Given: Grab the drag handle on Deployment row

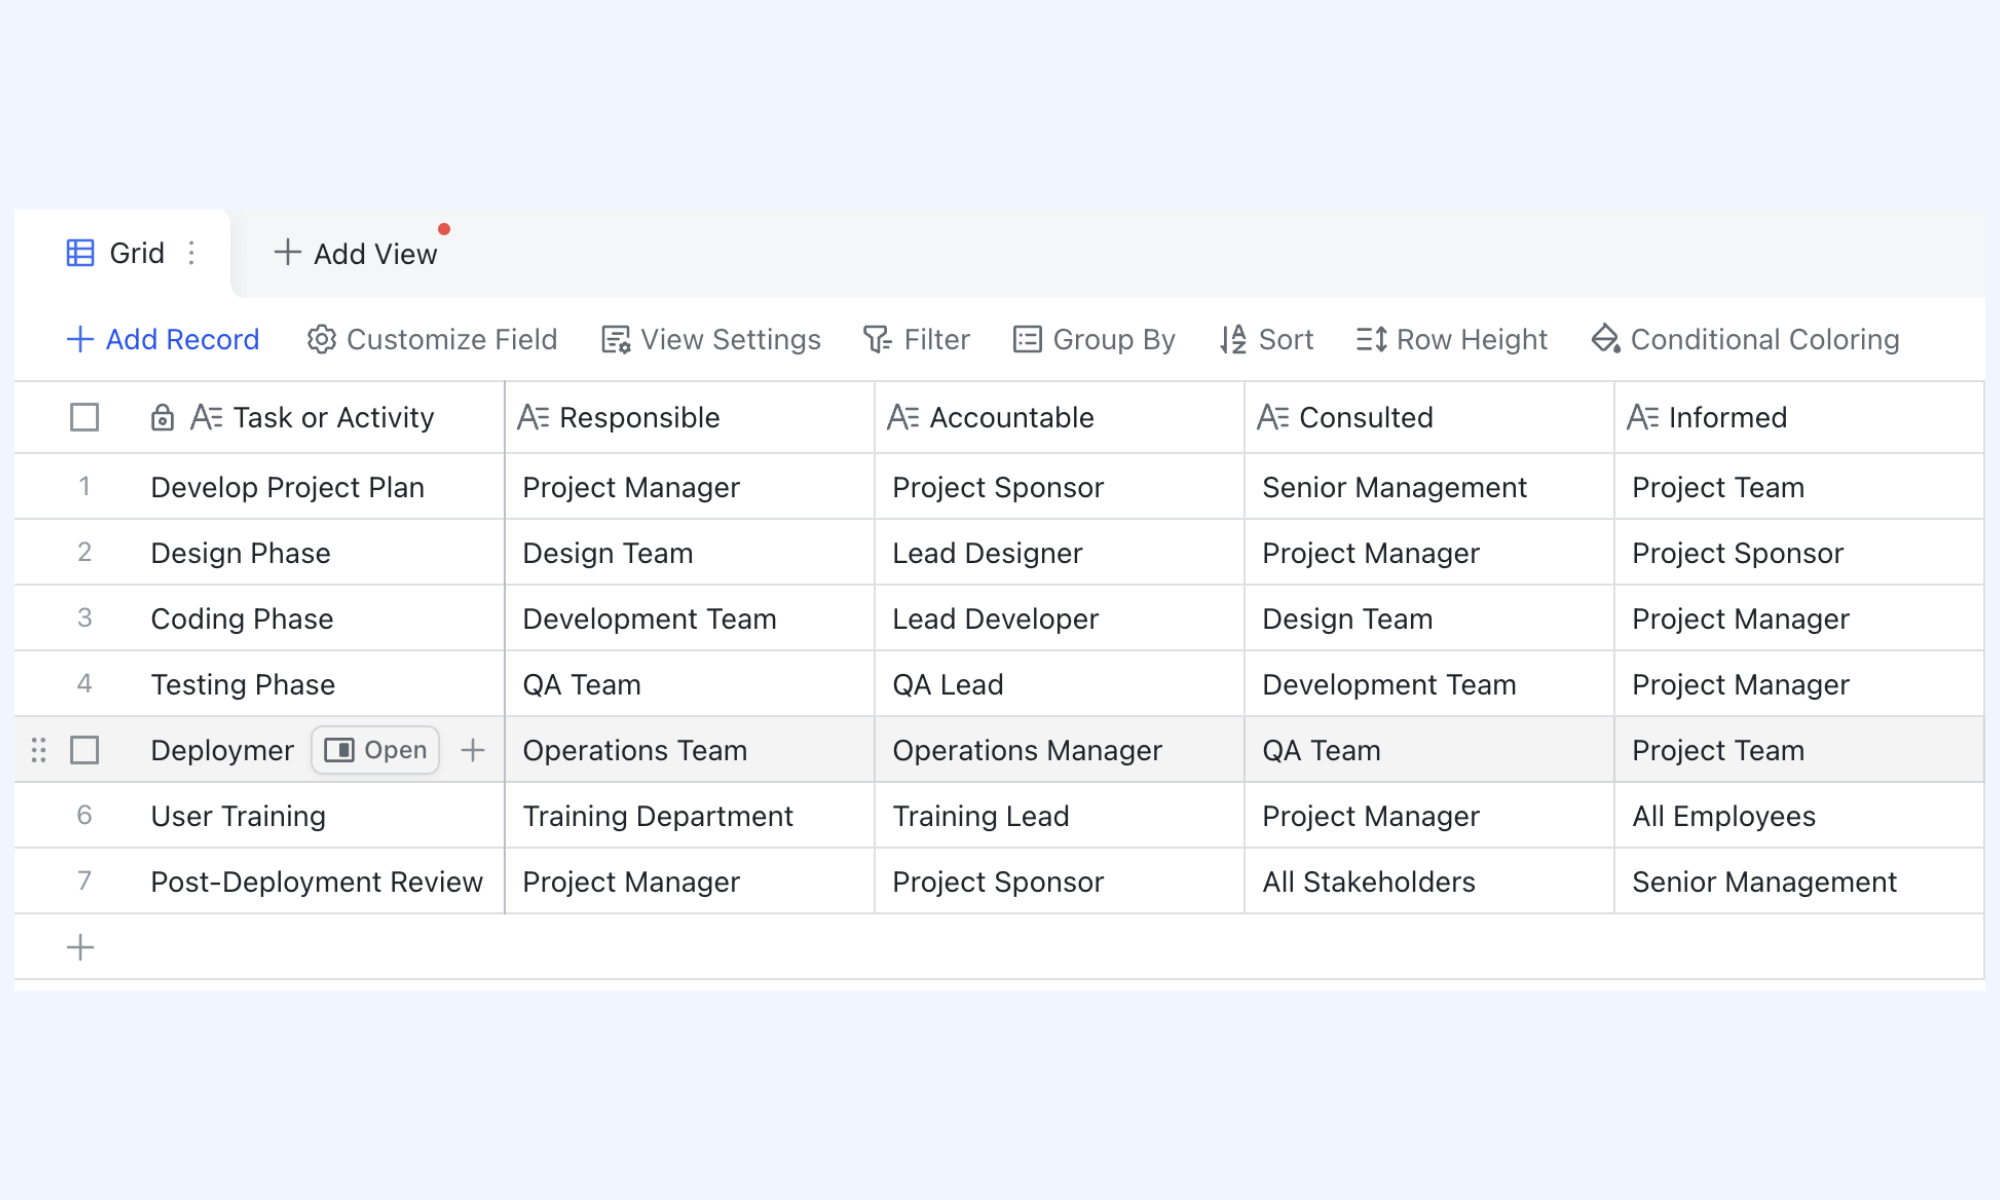Looking at the screenshot, I should [39, 750].
